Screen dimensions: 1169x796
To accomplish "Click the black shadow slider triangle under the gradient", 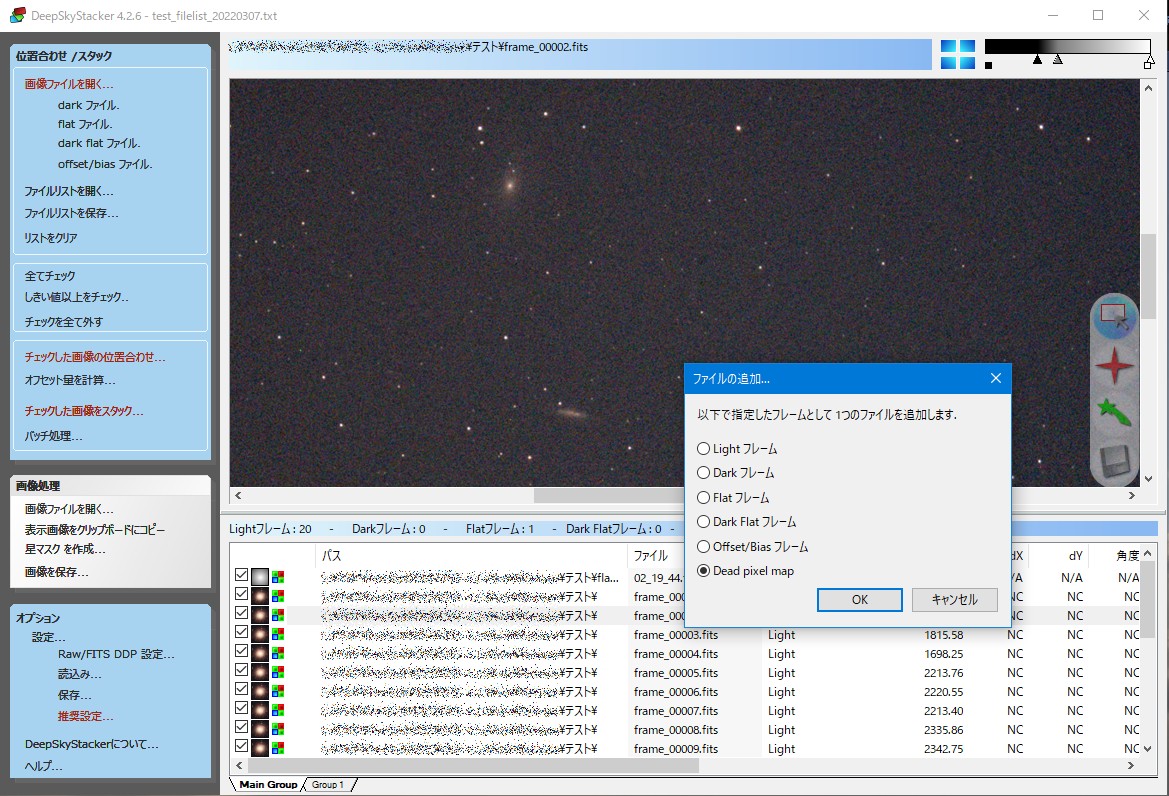I will click(1038, 60).
